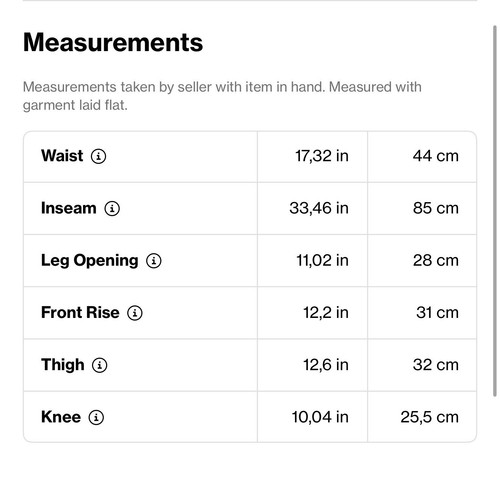Show the Leg Opening info tooltip icon

(x=154, y=261)
